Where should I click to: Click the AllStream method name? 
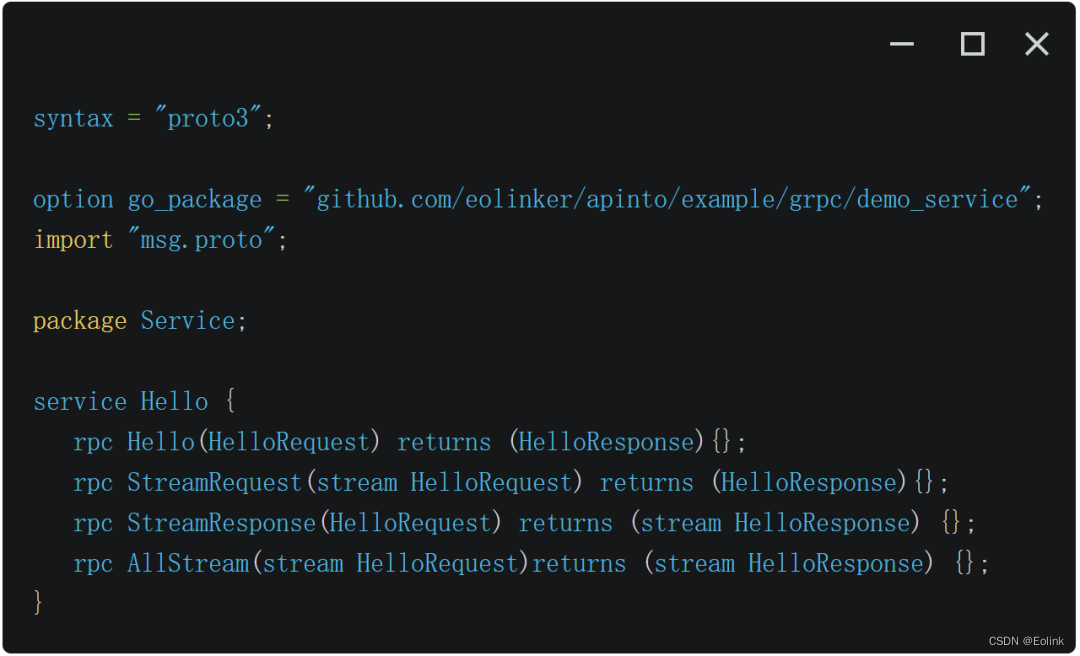pos(188,564)
